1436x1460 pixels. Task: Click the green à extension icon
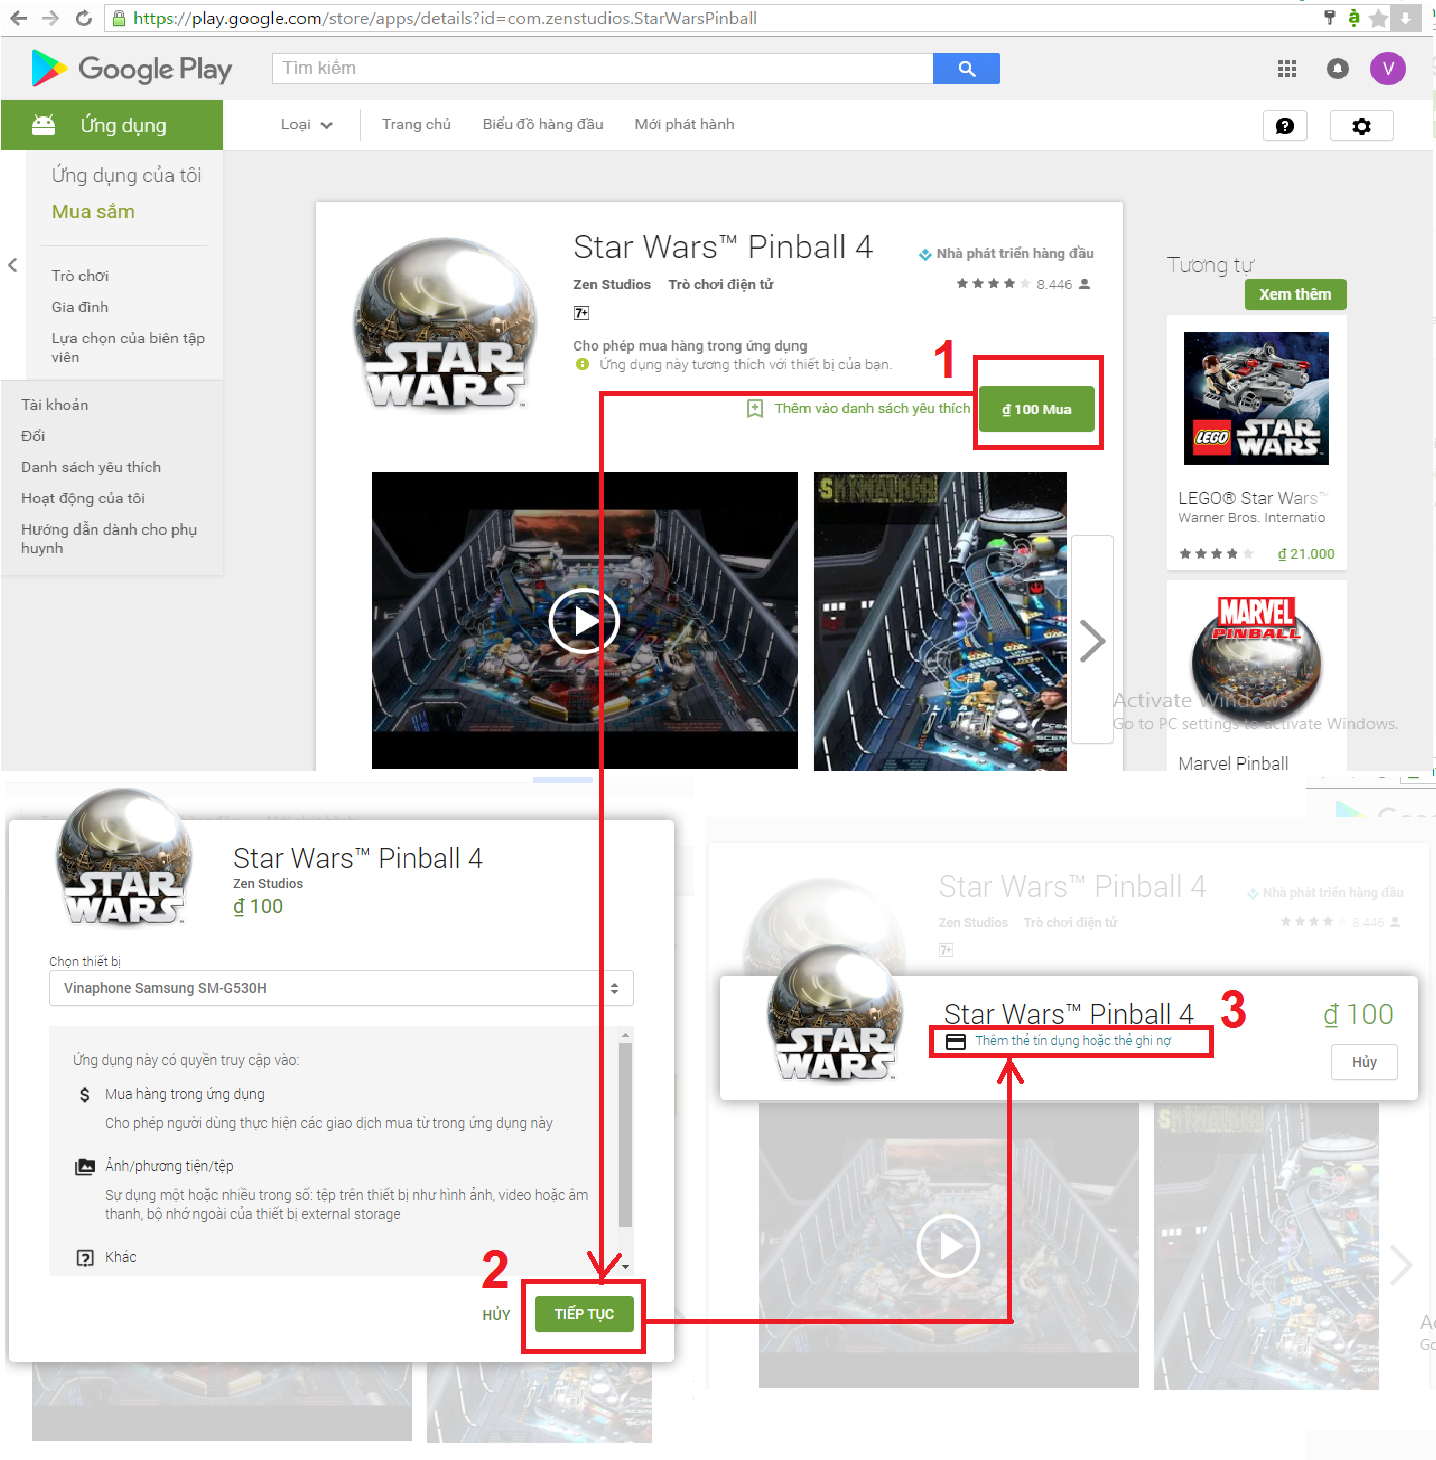point(1353,17)
